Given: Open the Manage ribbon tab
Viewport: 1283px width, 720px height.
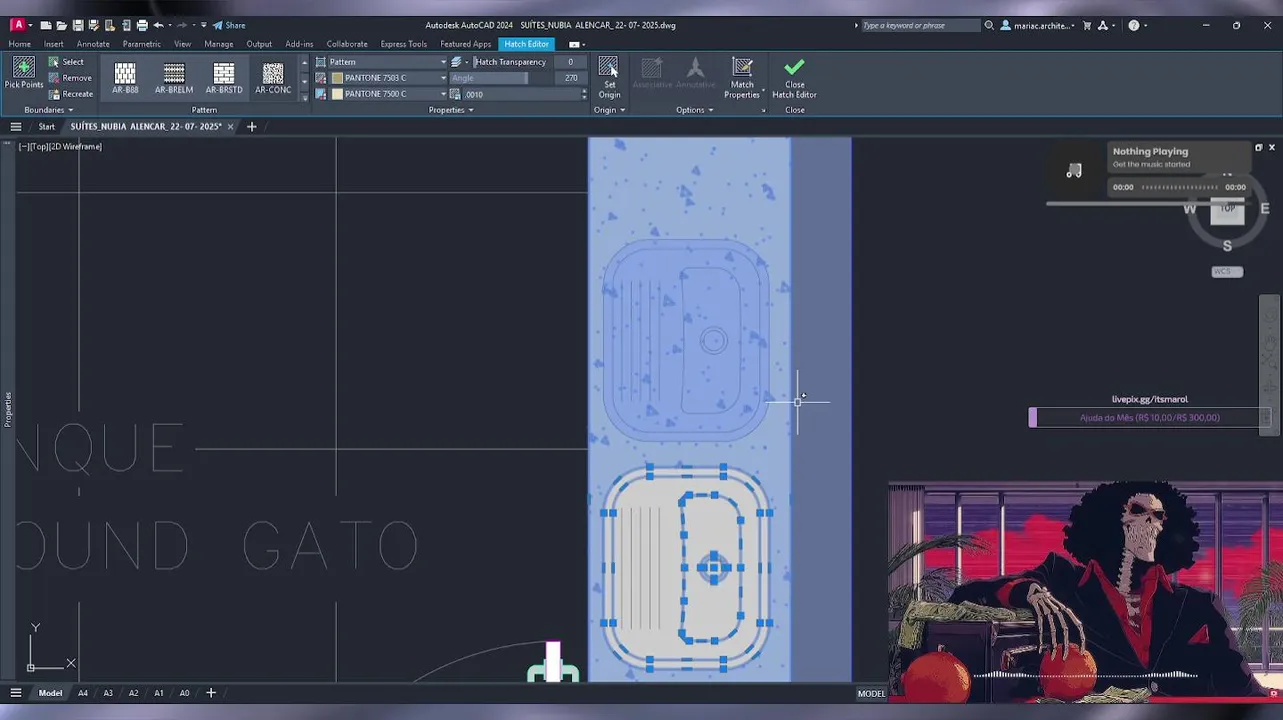Looking at the screenshot, I should 218,44.
